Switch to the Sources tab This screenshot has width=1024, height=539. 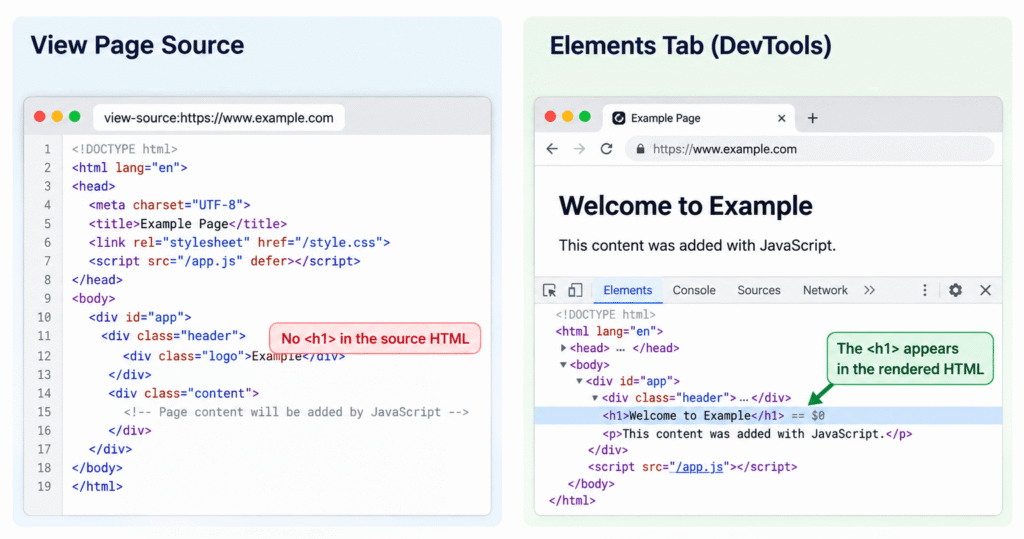pos(759,290)
